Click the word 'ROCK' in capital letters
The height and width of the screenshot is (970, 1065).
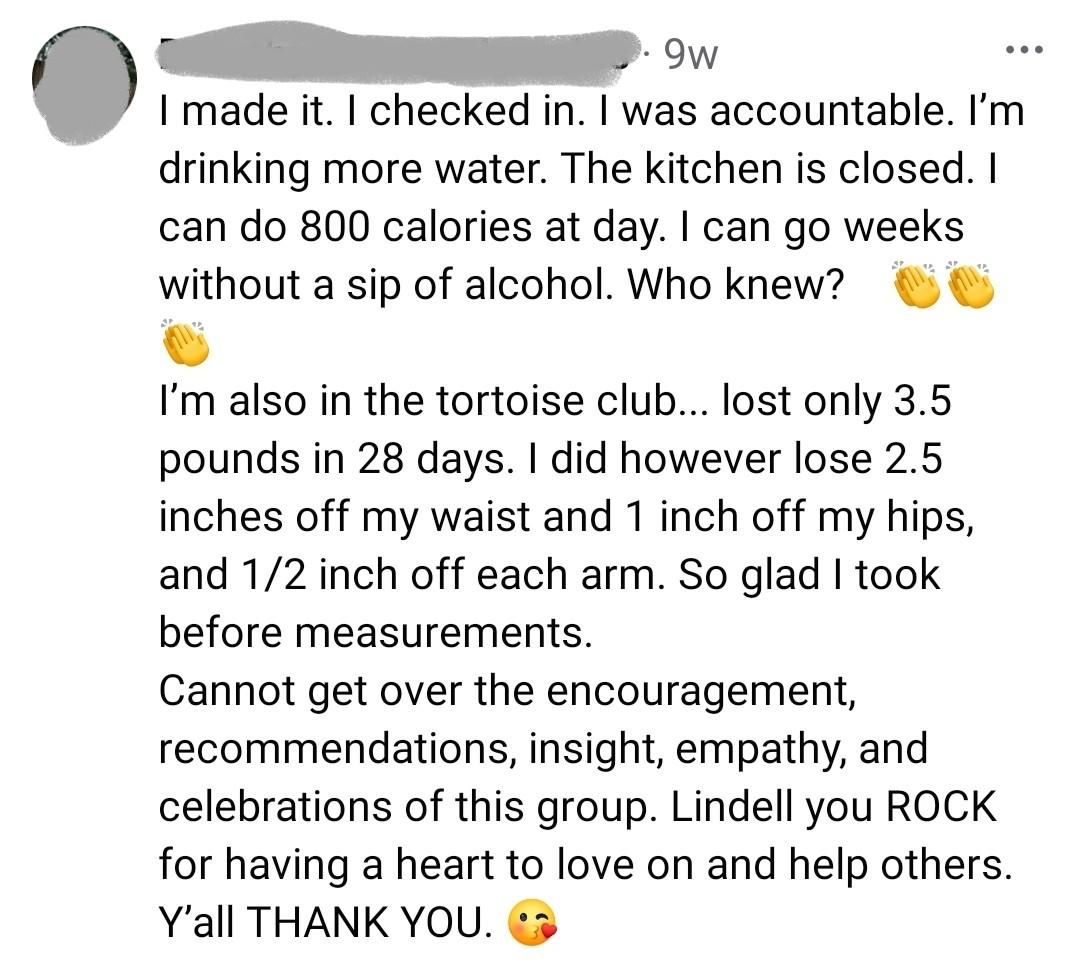(x=941, y=807)
